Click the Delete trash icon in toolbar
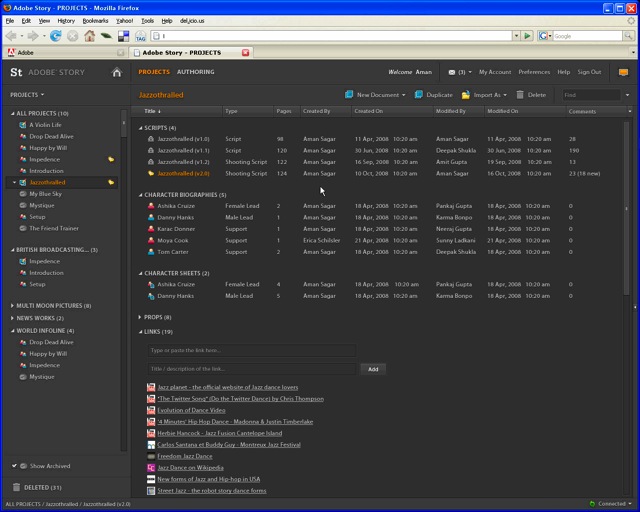The height and width of the screenshot is (512, 640). 520,95
